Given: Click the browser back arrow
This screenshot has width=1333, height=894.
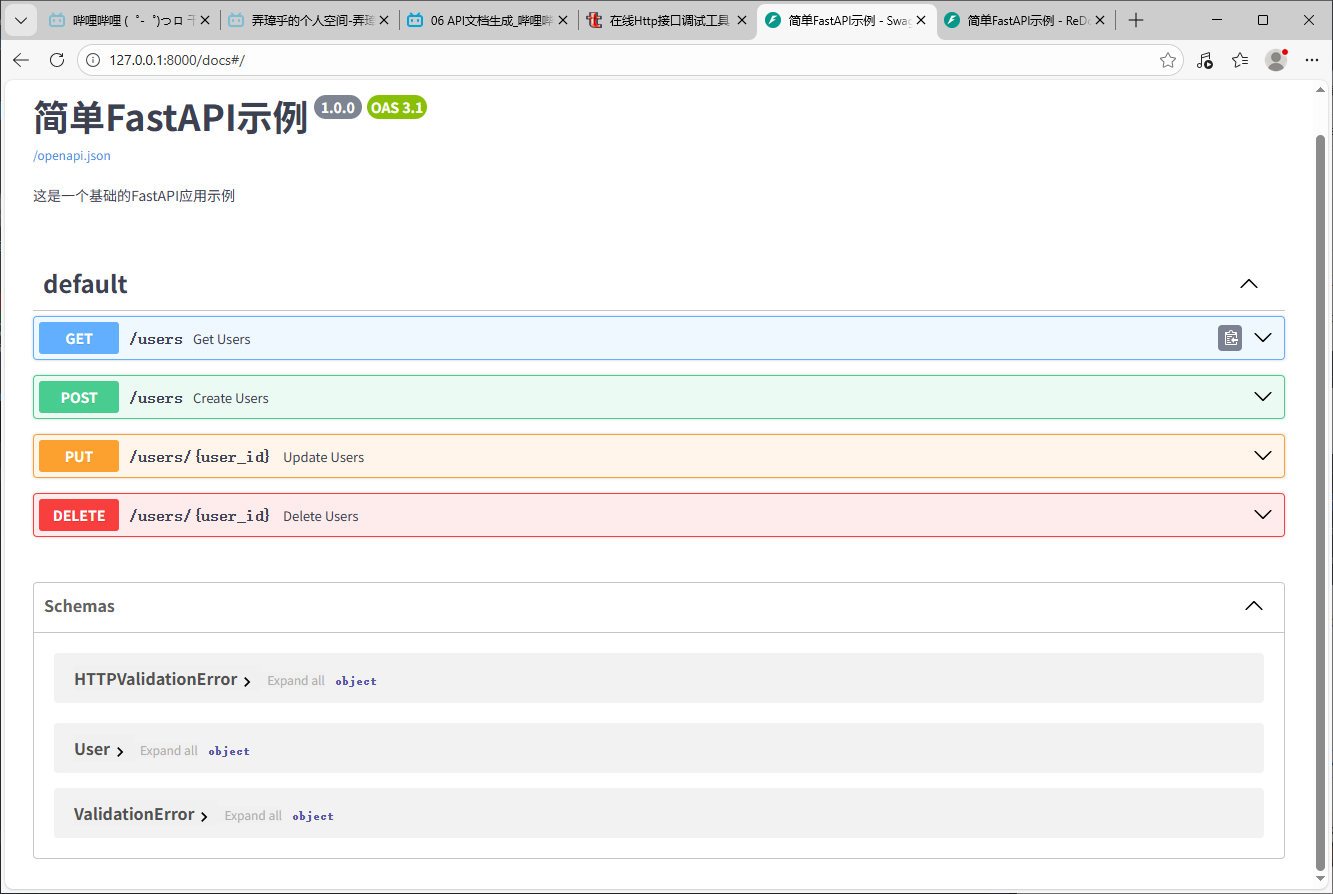Looking at the screenshot, I should 21,60.
